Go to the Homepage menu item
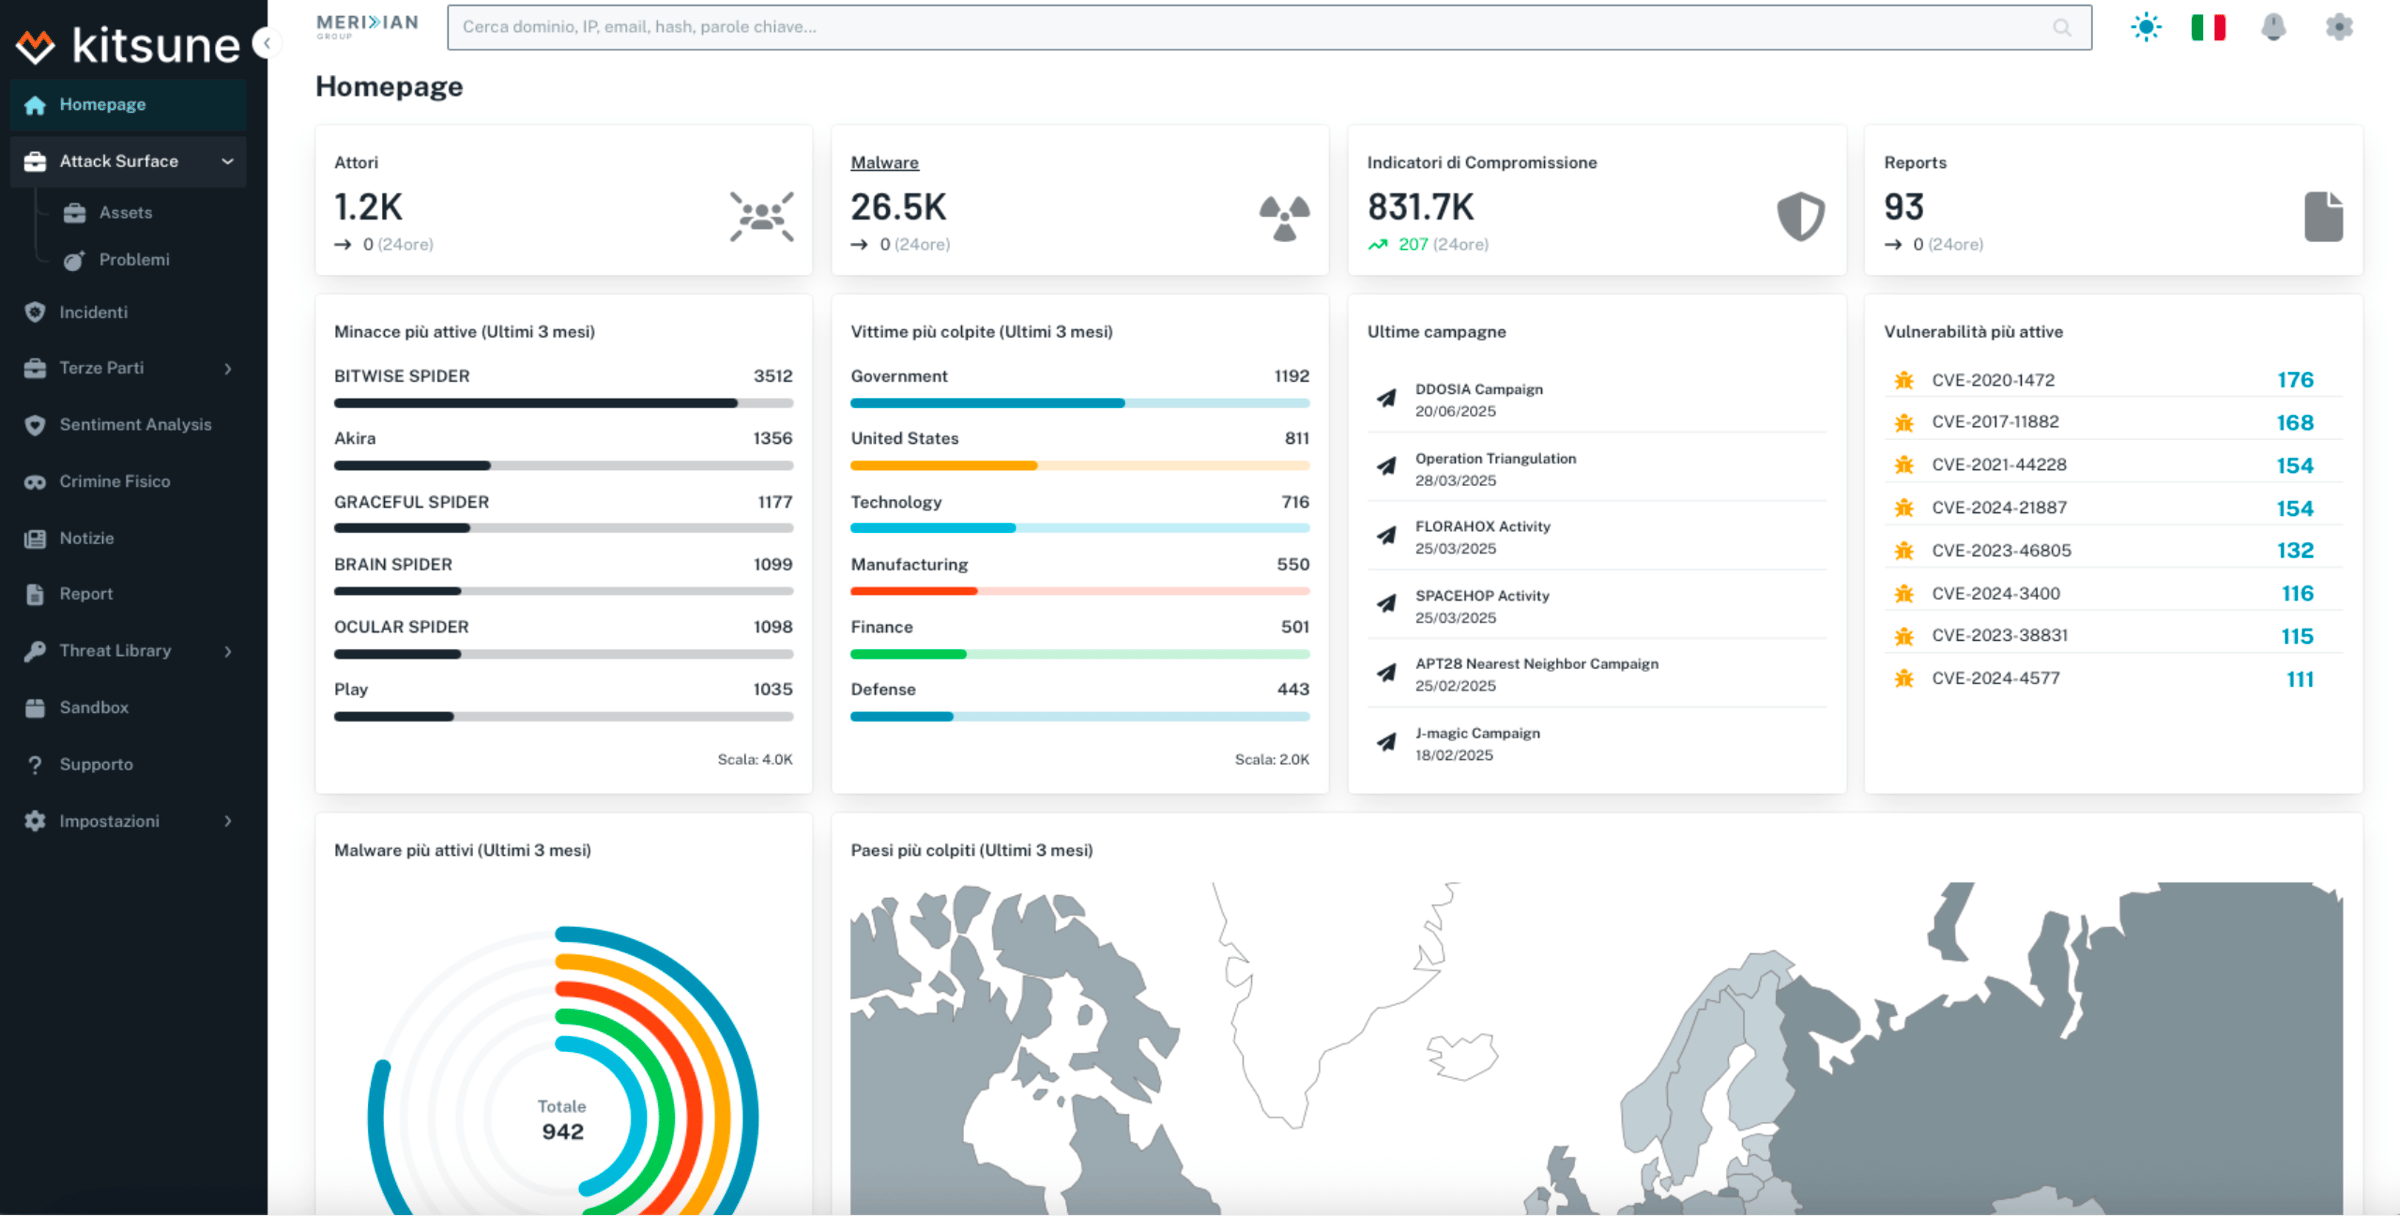 pos(102,103)
